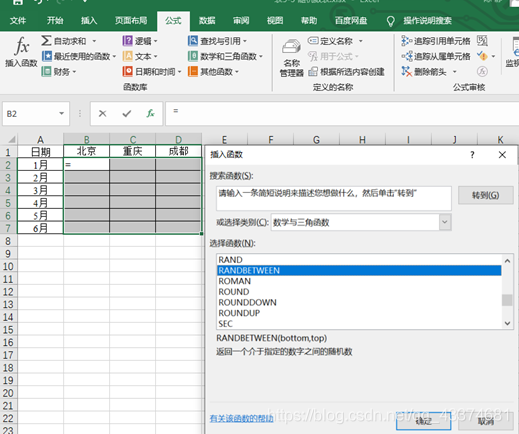Open the 自动求和 AutoSum sigma icon
Viewport: 519px width, 434px height.
pos(46,41)
